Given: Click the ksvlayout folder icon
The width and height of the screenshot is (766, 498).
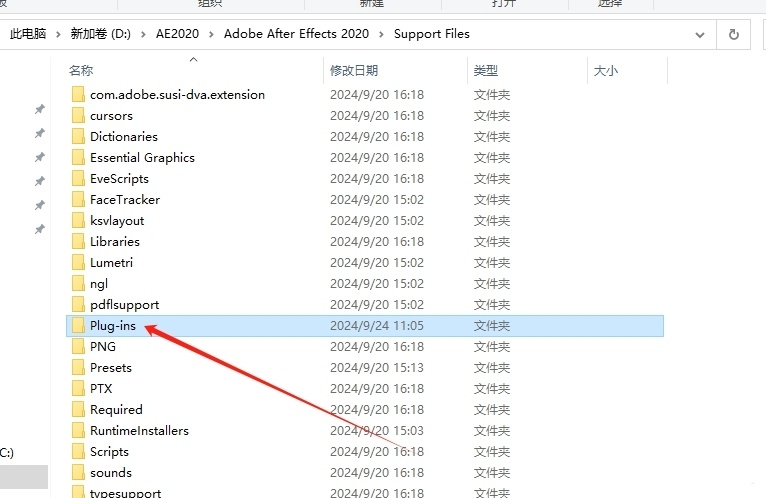Looking at the screenshot, I should [x=78, y=220].
